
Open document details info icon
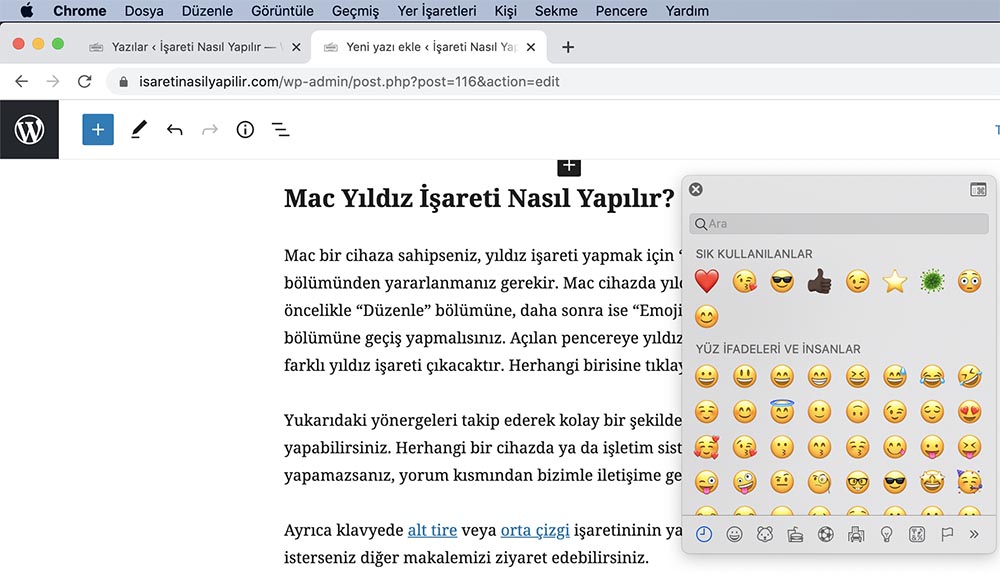(245, 130)
